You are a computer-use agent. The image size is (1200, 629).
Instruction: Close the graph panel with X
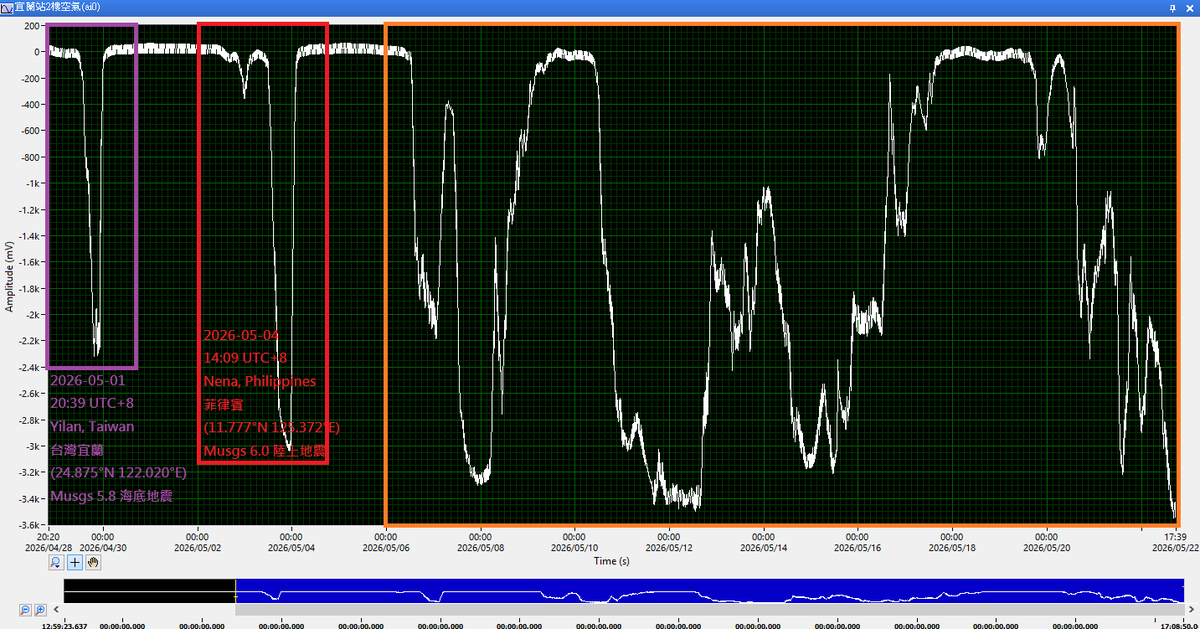[x=1190, y=6]
